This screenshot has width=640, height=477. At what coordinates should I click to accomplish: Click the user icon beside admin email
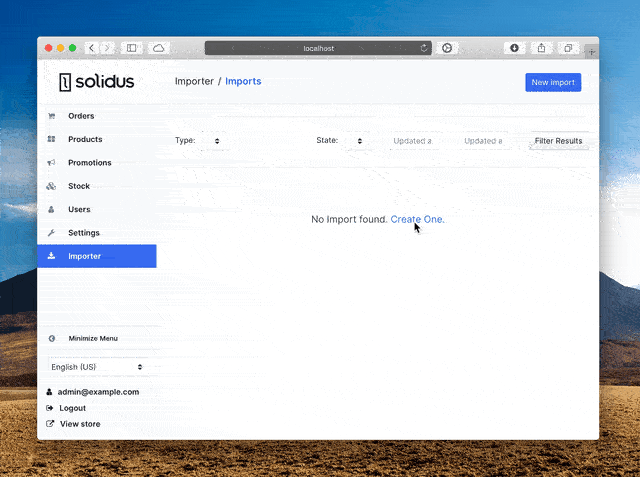point(49,392)
